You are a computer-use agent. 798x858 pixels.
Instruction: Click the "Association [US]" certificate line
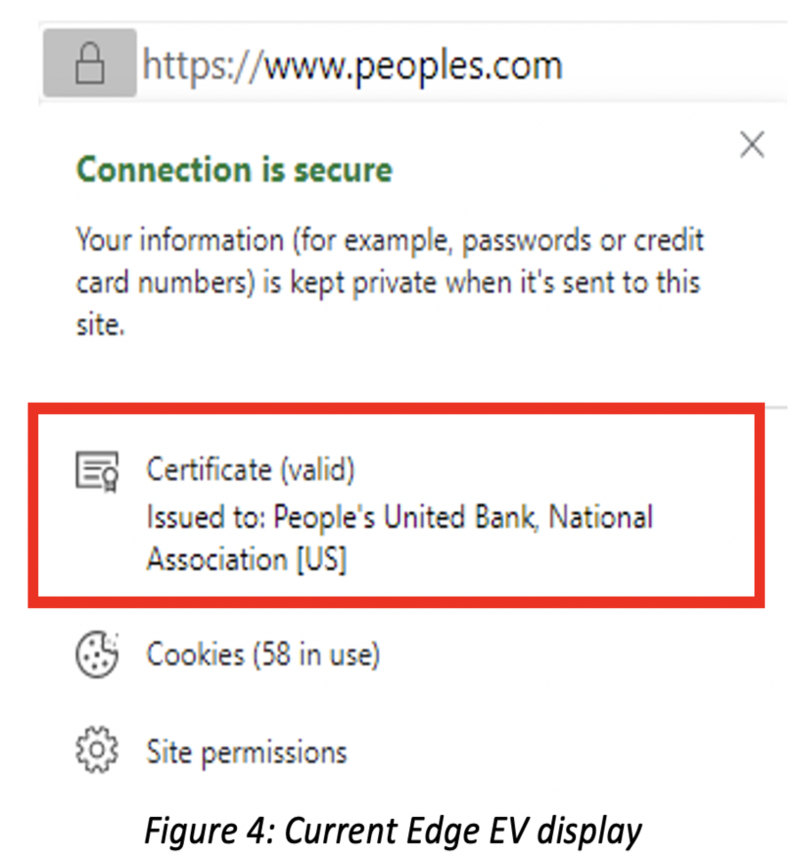[246, 560]
